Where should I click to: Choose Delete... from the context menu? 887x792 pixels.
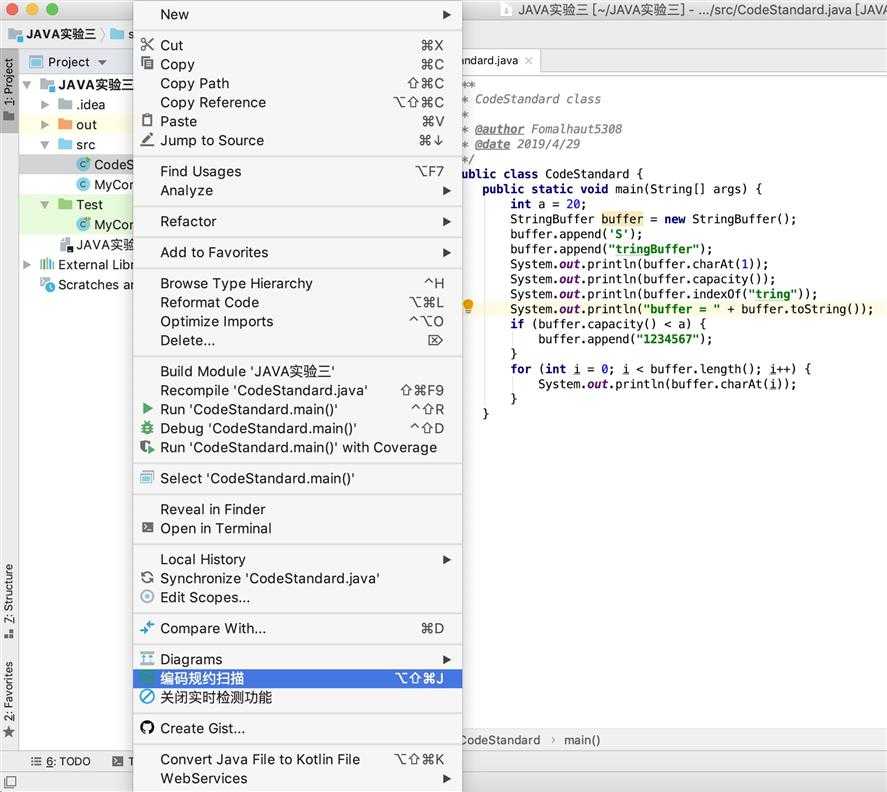point(298,341)
